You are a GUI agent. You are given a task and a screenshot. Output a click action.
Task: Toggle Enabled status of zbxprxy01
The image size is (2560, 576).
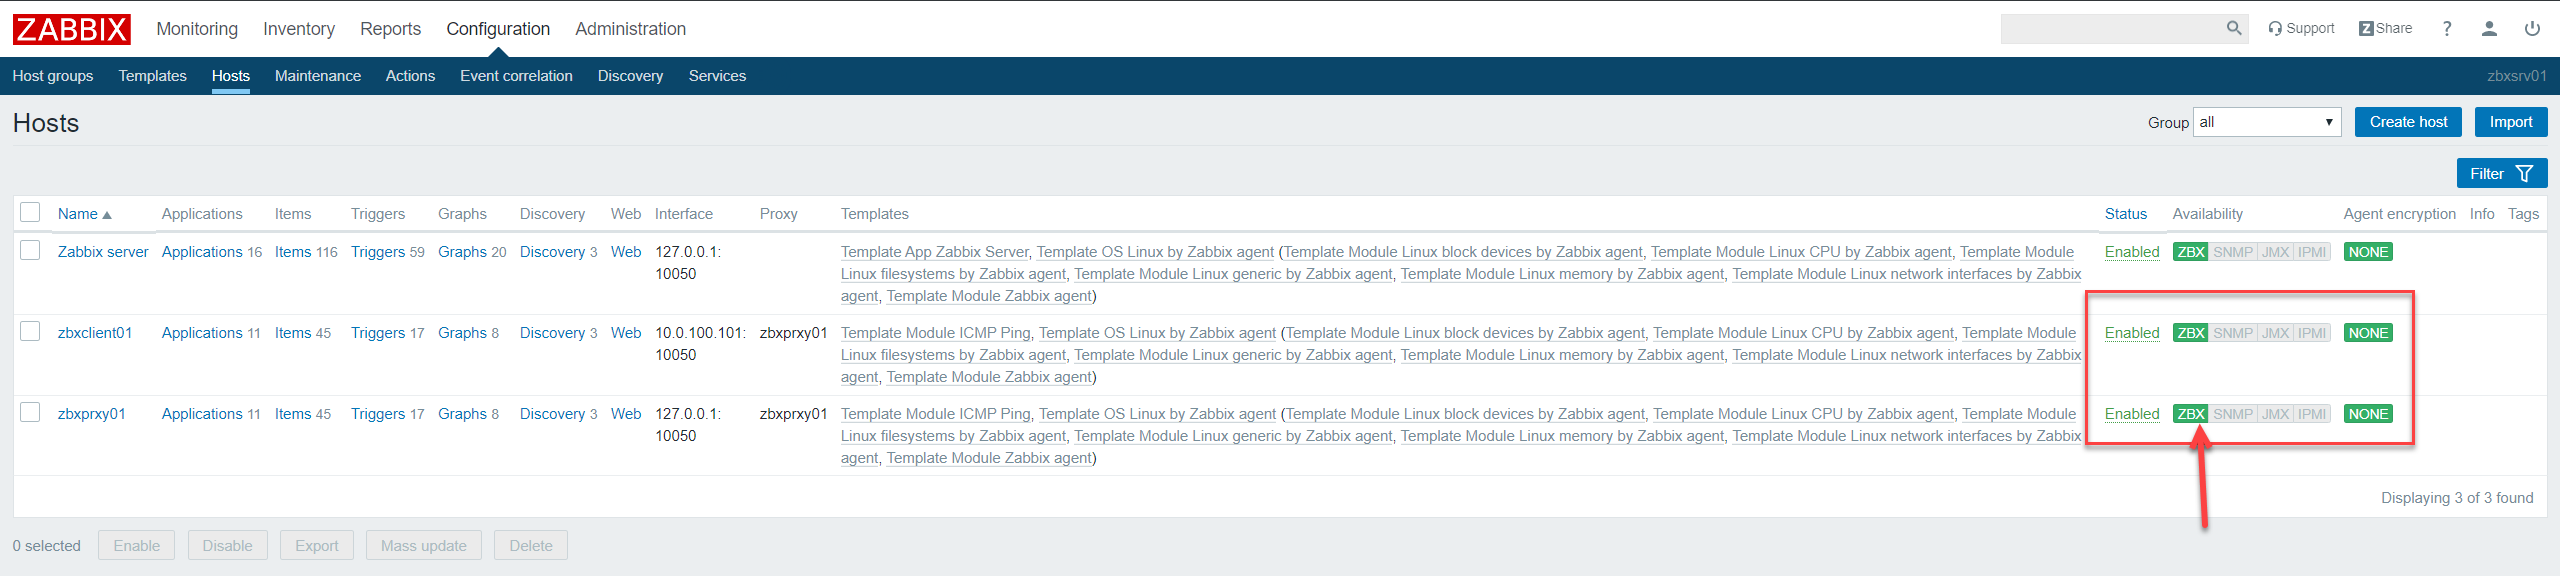2132,414
